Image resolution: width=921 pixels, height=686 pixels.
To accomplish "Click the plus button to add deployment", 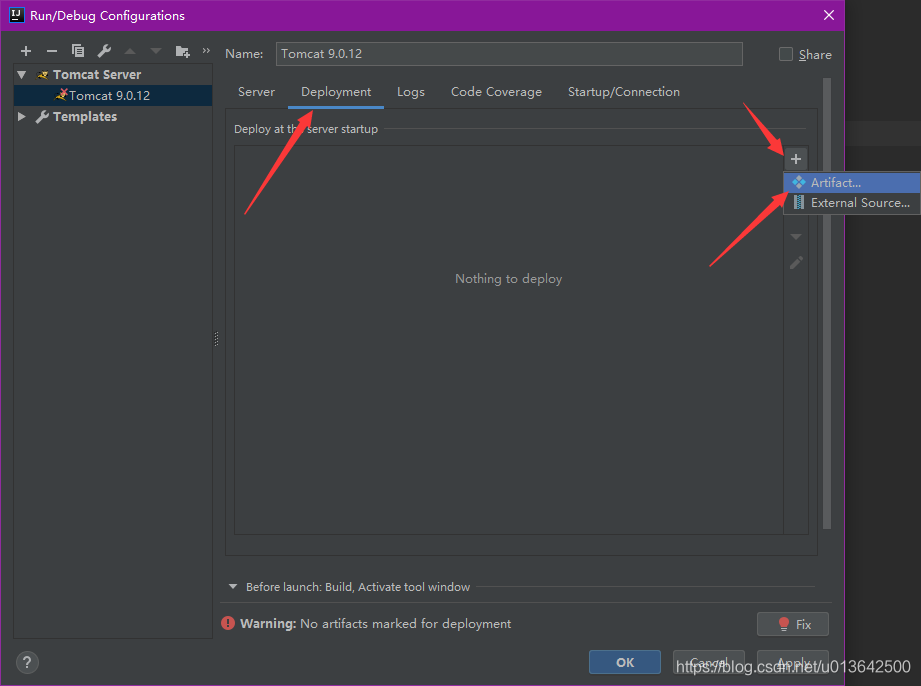I will tap(796, 159).
